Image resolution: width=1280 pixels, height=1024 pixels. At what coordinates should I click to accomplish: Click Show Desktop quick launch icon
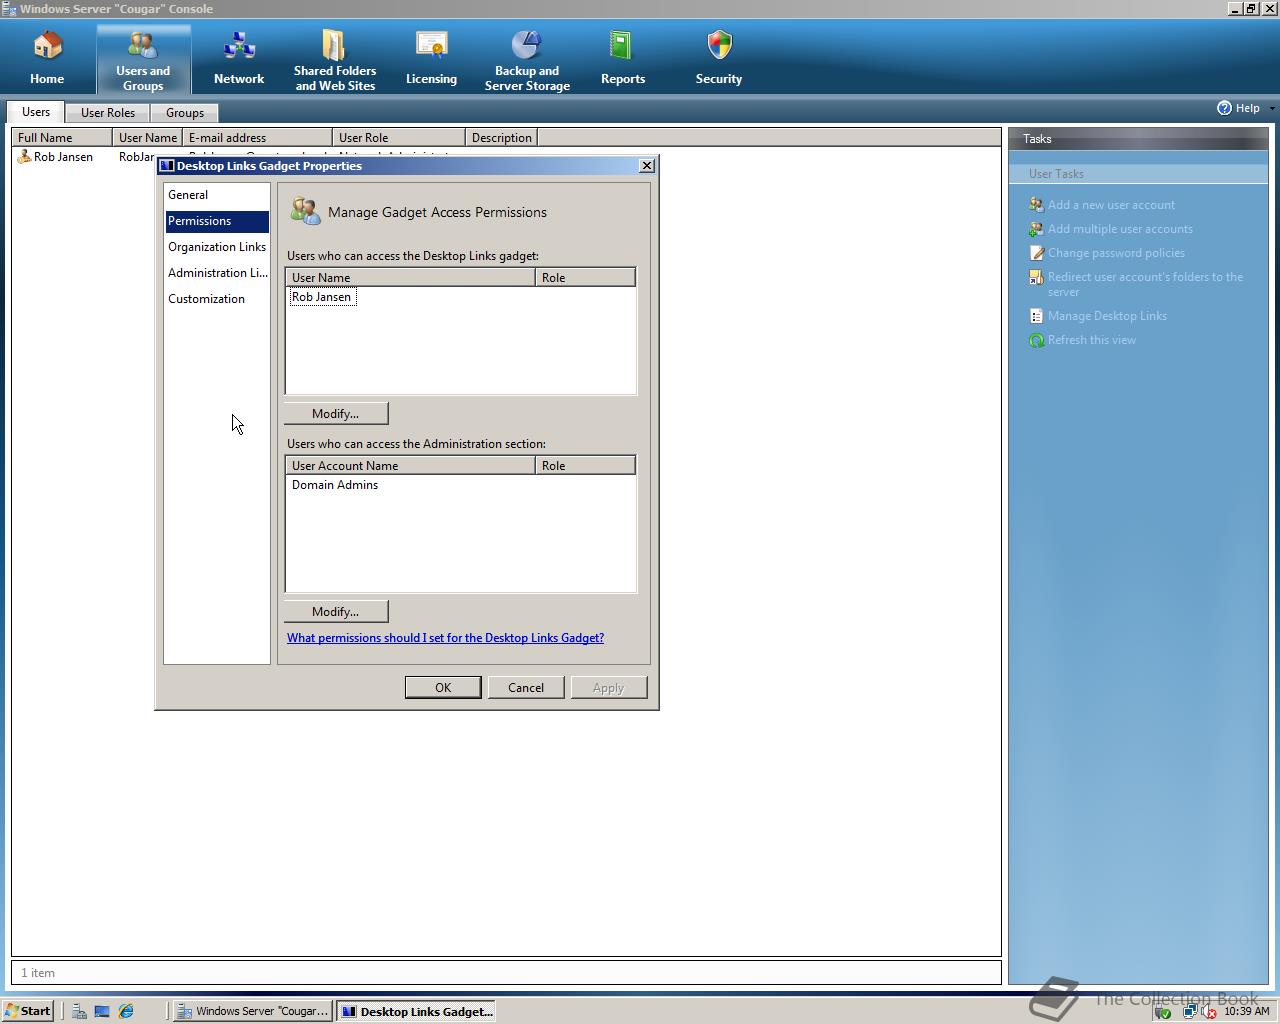coord(102,1011)
